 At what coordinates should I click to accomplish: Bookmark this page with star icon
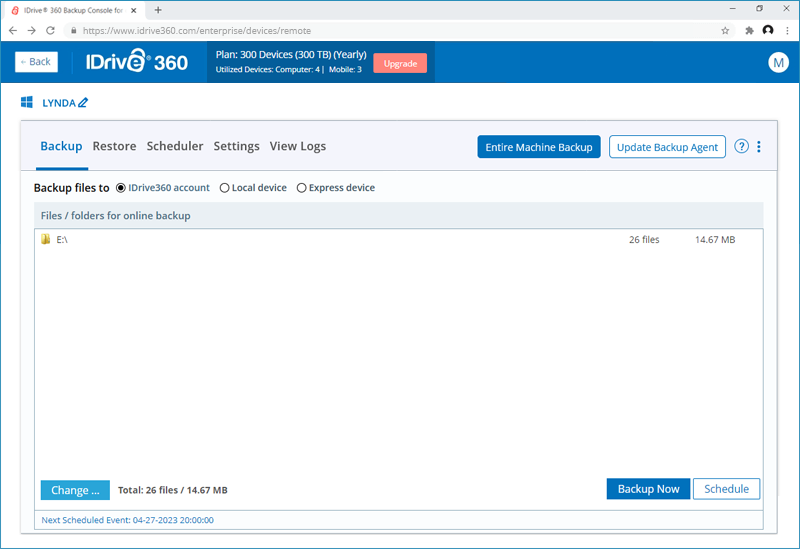pos(725,31)
